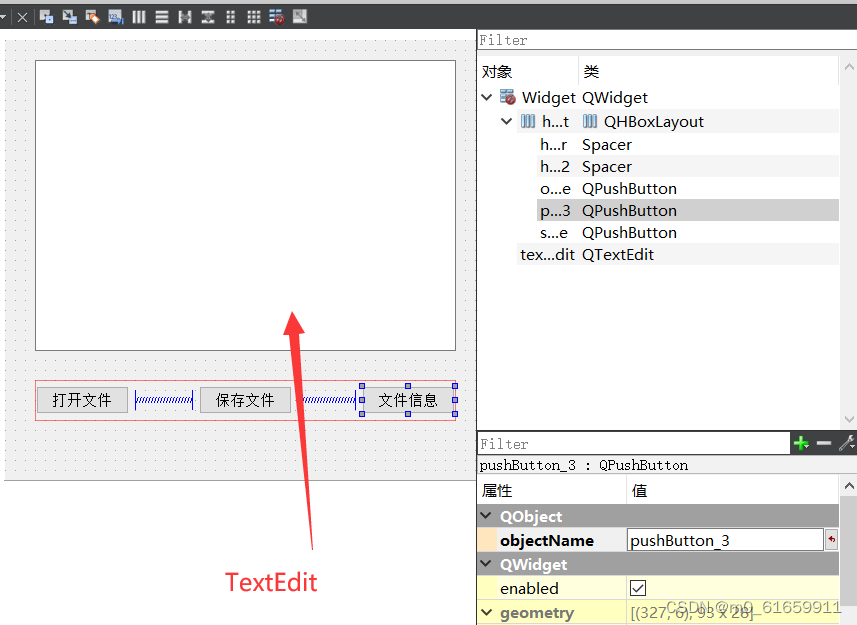
Task: Collapse the QObject property section
Action: (x=486, y=516)
